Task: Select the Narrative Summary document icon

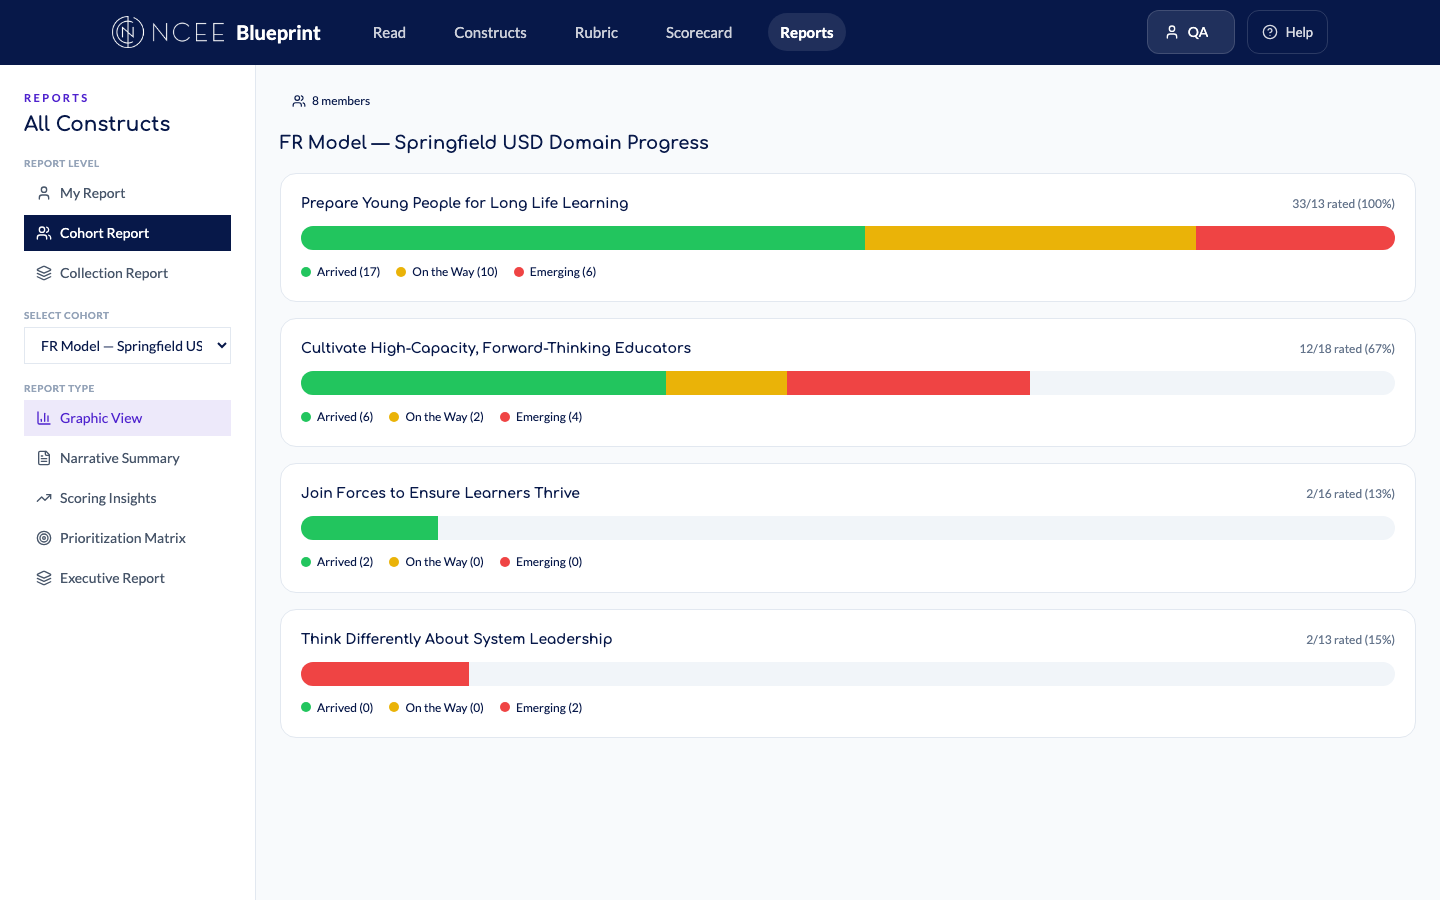Action: [x=44, y=457]
